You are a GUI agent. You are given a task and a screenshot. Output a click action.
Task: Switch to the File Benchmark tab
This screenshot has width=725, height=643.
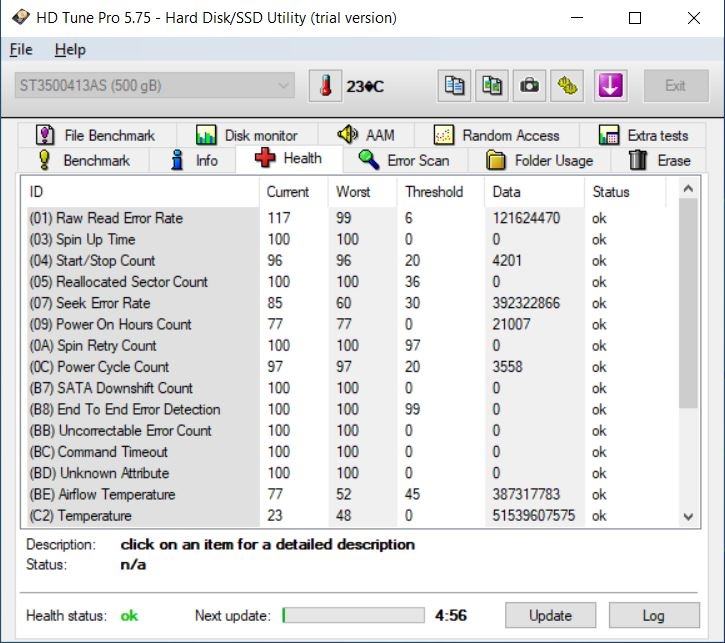click(97, 135)
